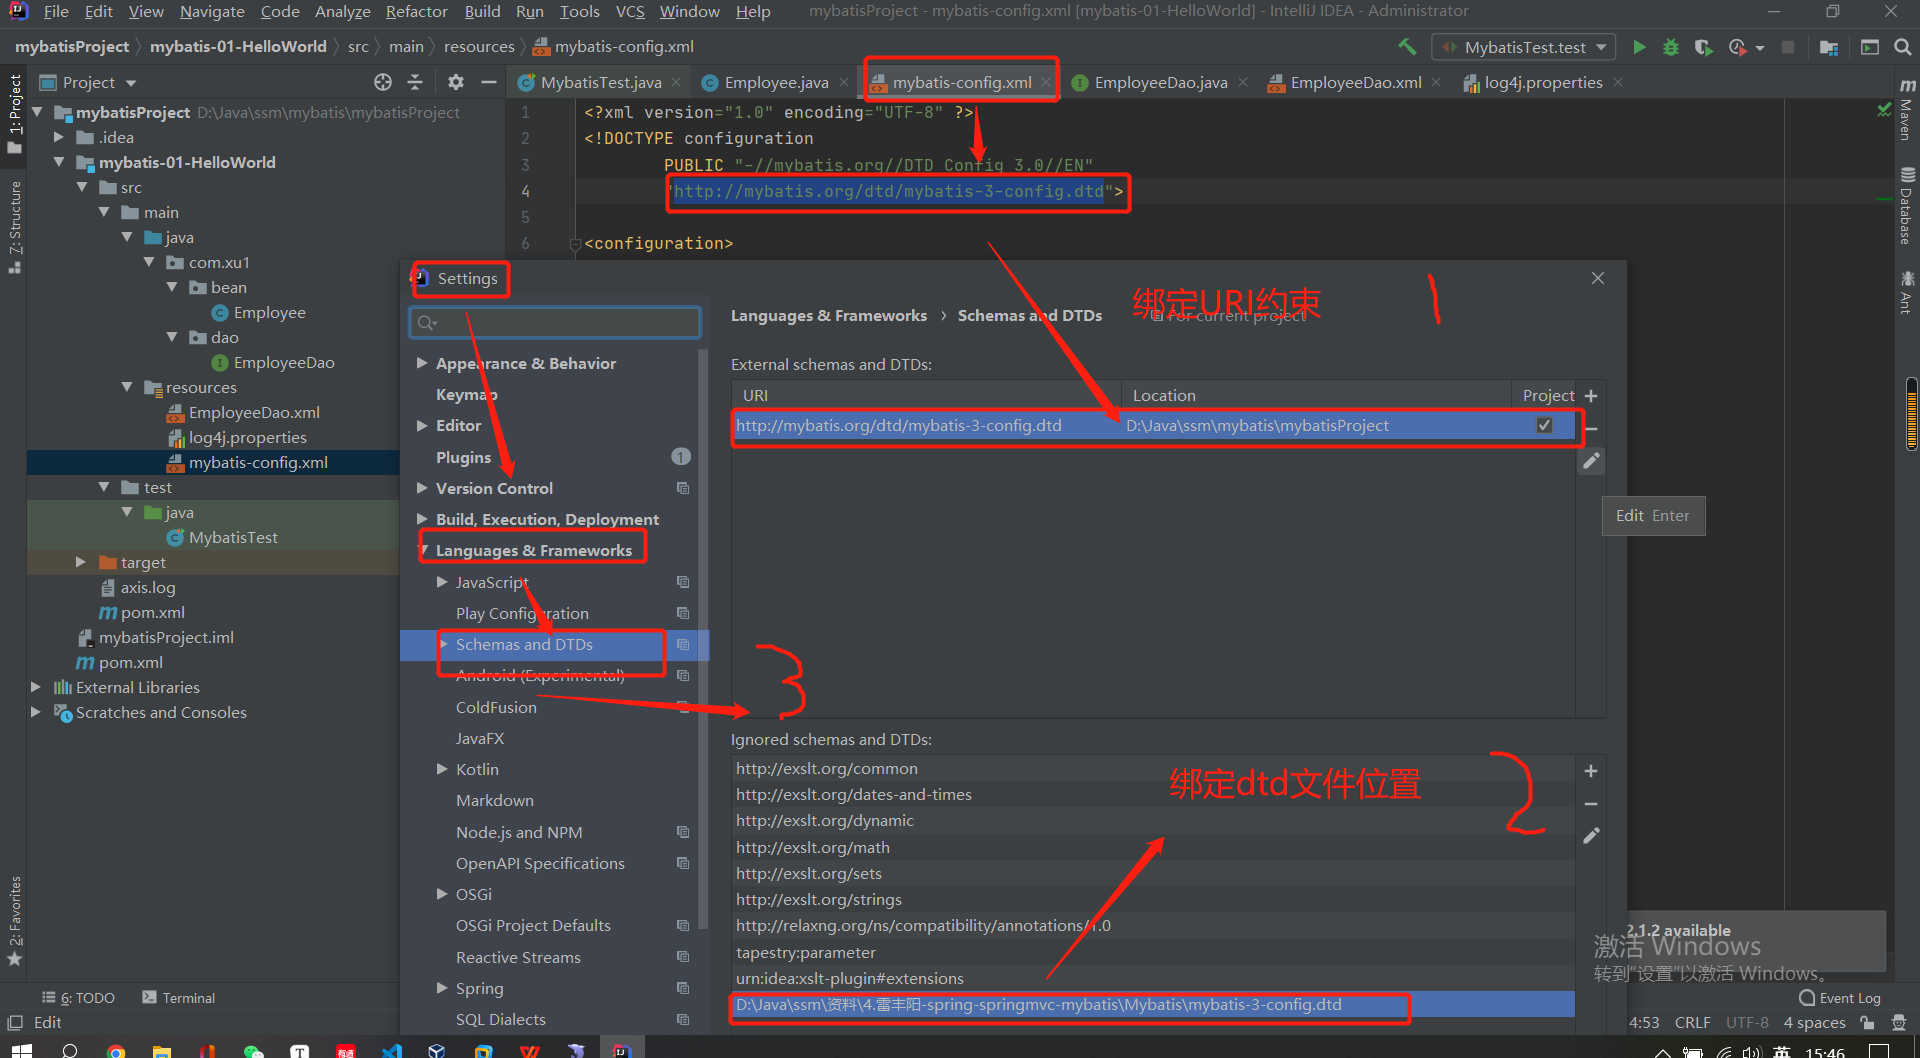Click the Run Anything icon

[x=1870, y=47]
